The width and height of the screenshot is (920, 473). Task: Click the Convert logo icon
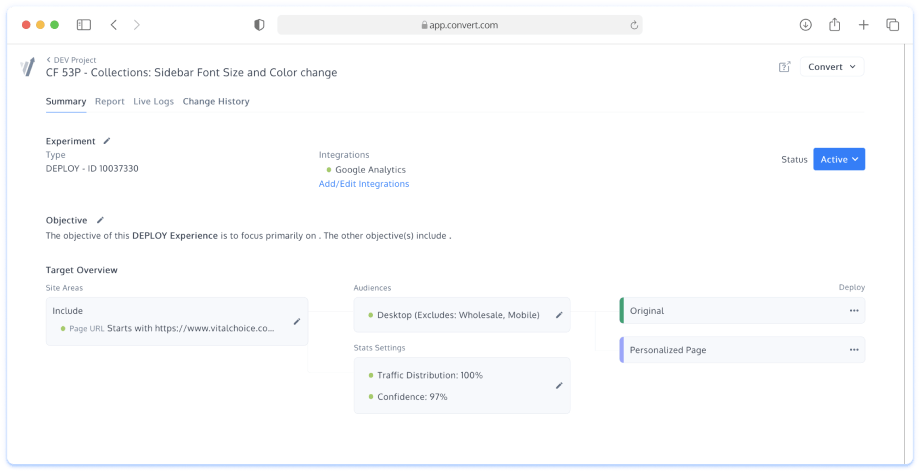tap(28, 67)
